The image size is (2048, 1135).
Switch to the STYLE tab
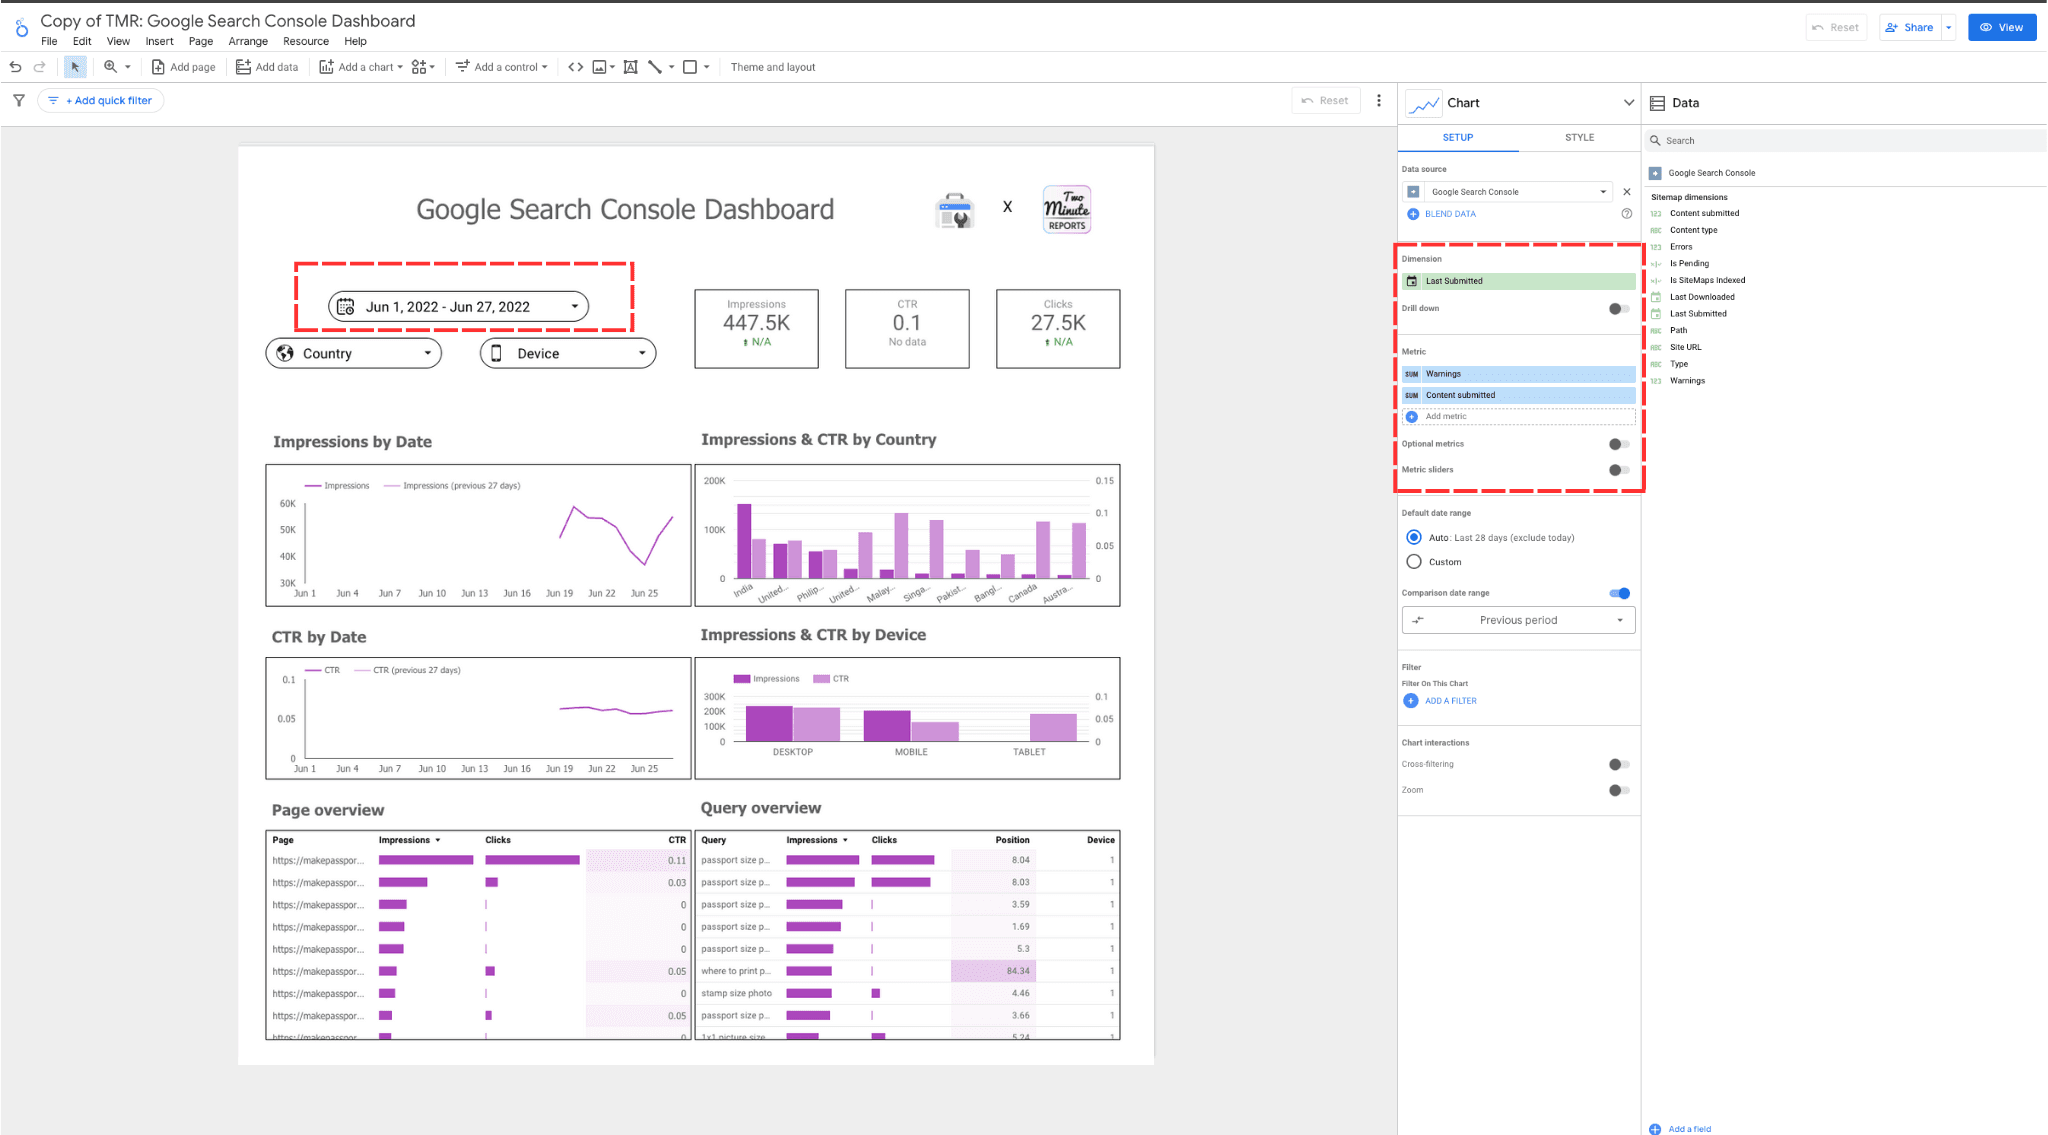point(1579,137)
